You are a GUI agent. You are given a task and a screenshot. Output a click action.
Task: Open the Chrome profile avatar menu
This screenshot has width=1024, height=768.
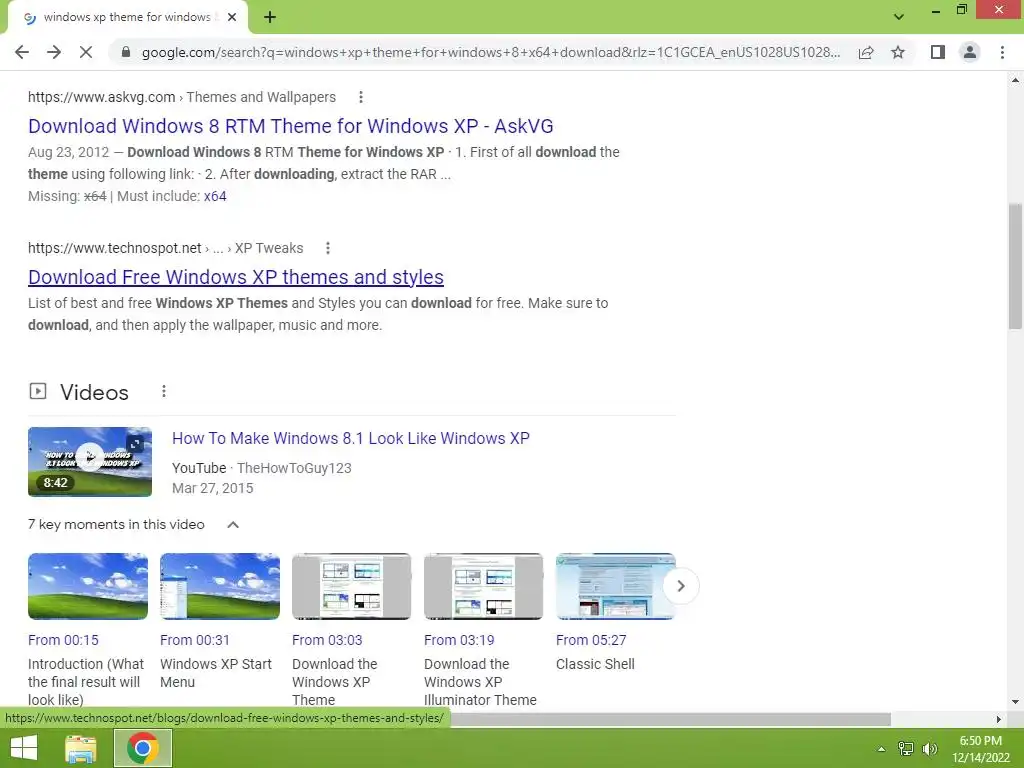(970, 52)
